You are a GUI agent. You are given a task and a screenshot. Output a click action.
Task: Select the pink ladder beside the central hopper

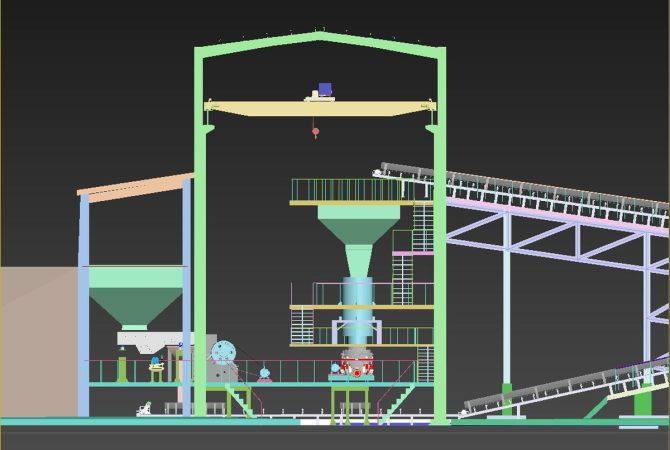click(404, 280)
